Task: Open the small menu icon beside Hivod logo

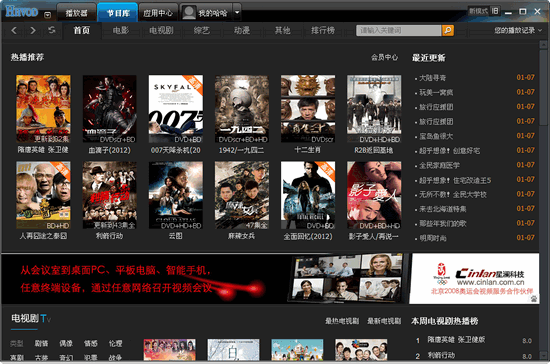Action: [47, 15]
